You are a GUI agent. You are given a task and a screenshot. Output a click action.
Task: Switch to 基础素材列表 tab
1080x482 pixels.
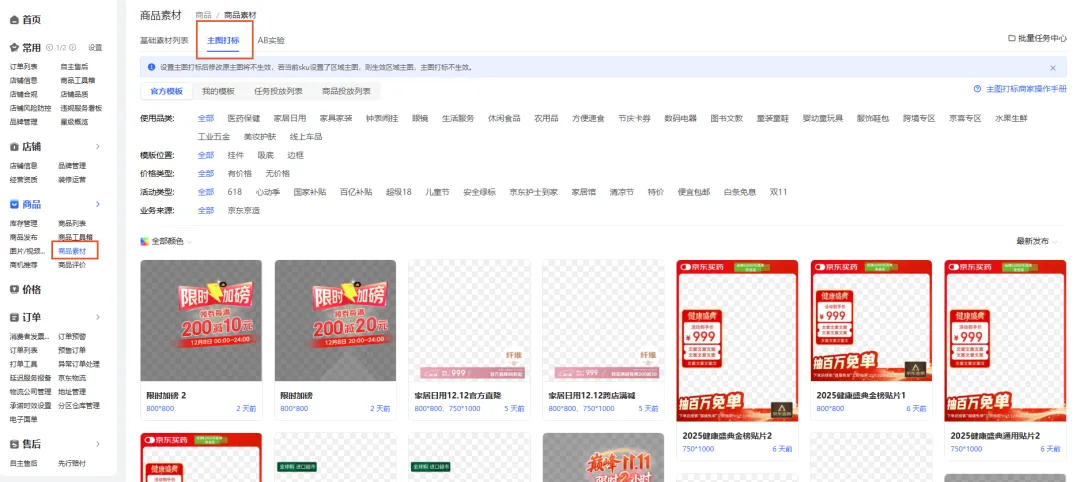click(164, 41)
